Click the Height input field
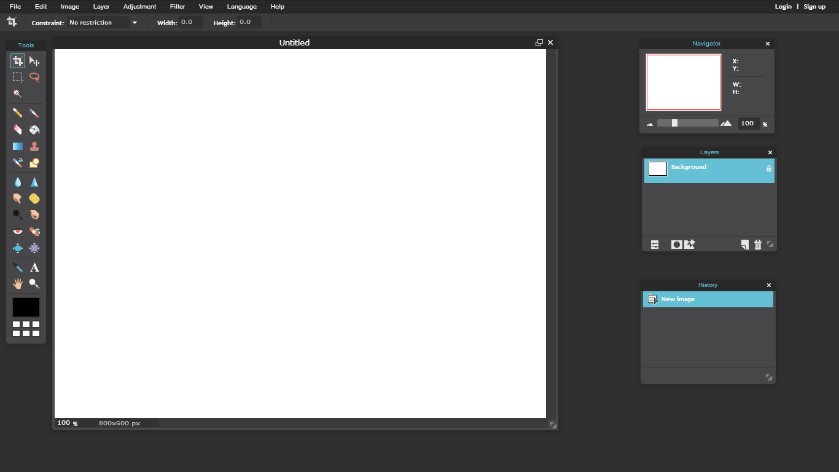 pos(249,22)
